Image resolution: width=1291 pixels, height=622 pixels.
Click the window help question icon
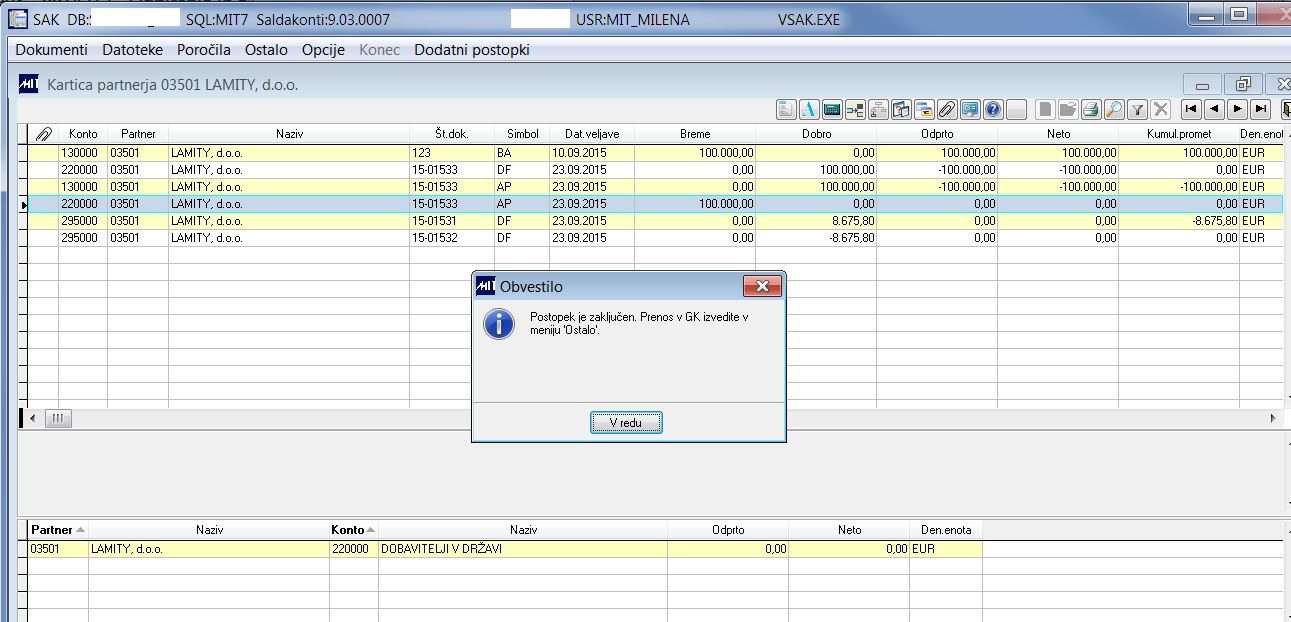pos(901,109)
